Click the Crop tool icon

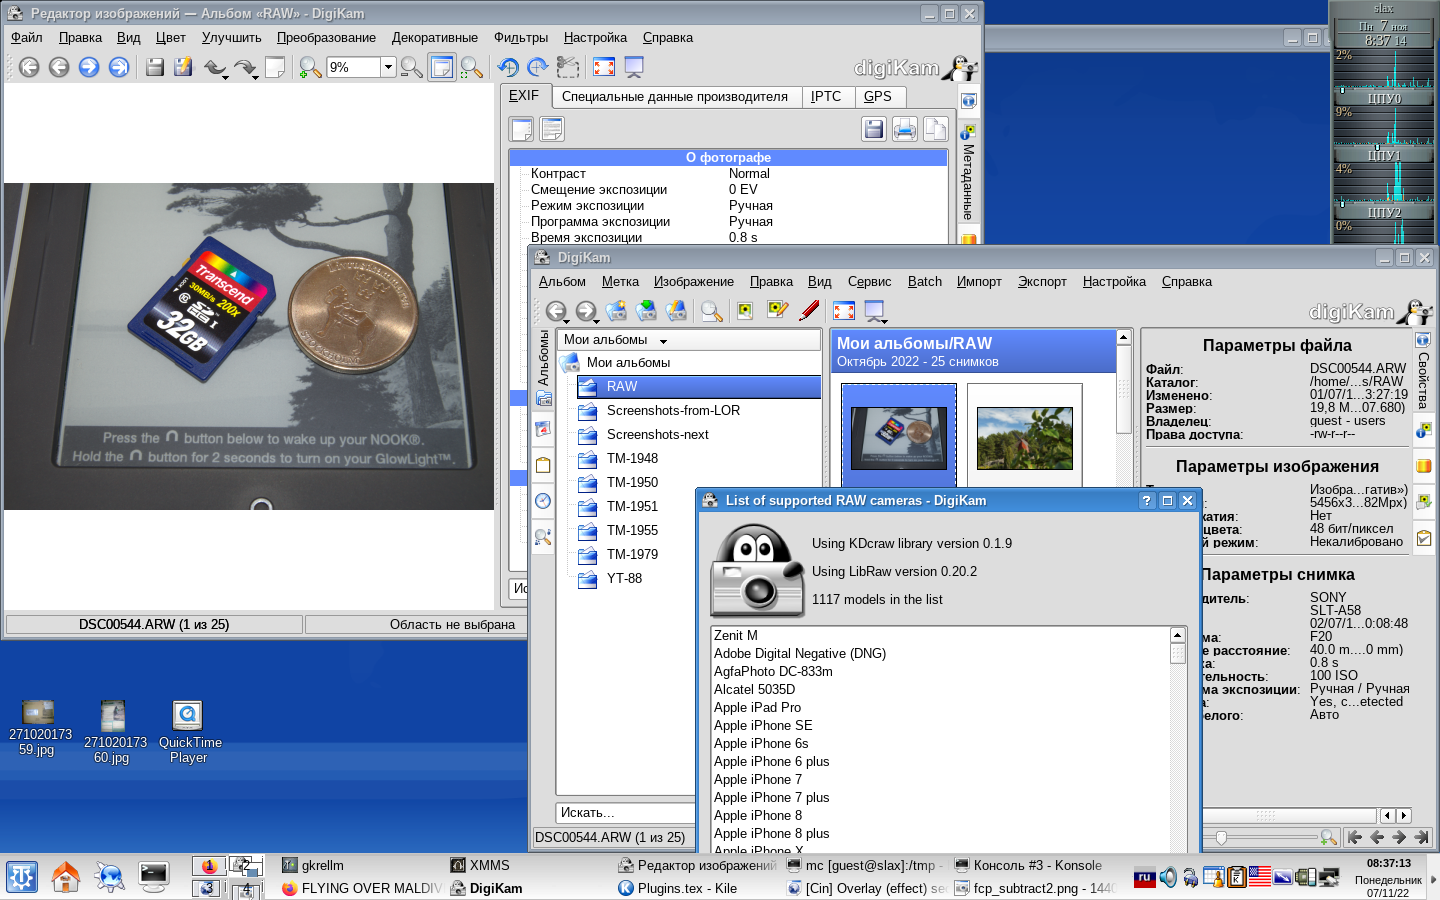[568, 67]
